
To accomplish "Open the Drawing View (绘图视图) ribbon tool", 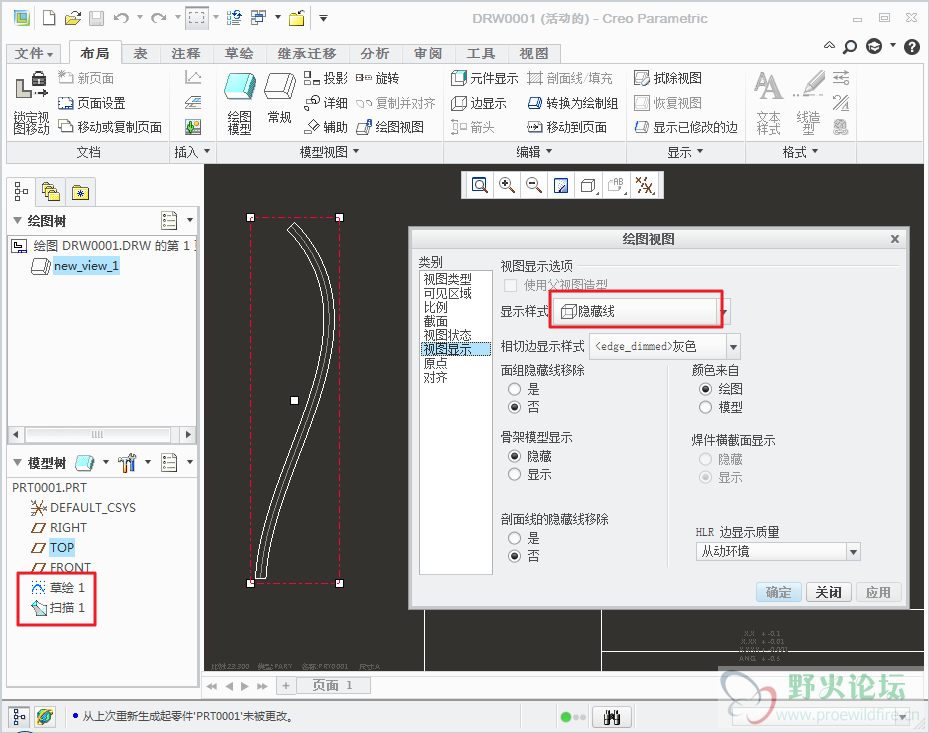I will point(390,127).
